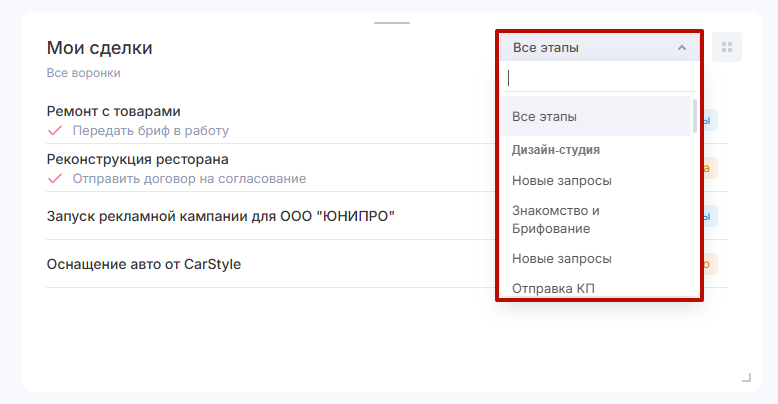Open the task Отправить договор на согласование
Screen dimensions: 778x404
pyautogui.click(x=189, y=178)
